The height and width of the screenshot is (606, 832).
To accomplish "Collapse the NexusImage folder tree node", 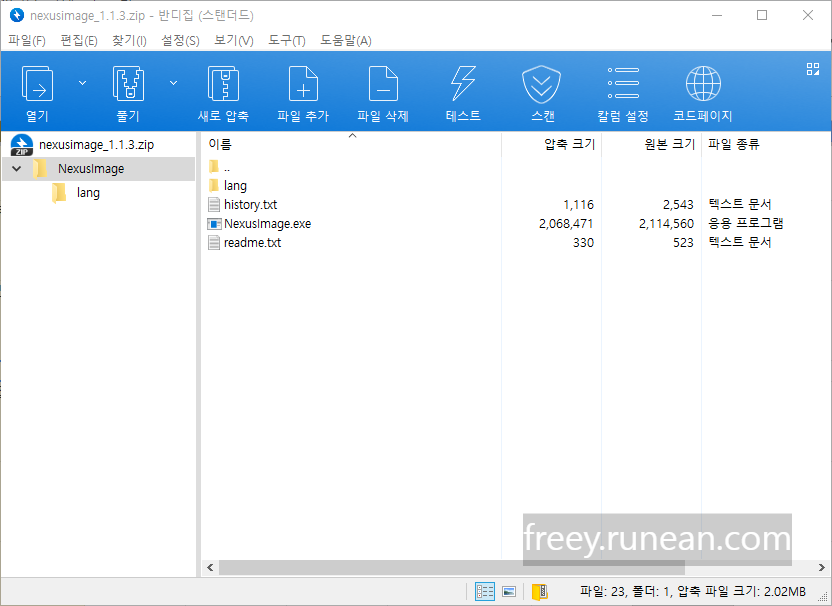I will (x=16, y=169).
